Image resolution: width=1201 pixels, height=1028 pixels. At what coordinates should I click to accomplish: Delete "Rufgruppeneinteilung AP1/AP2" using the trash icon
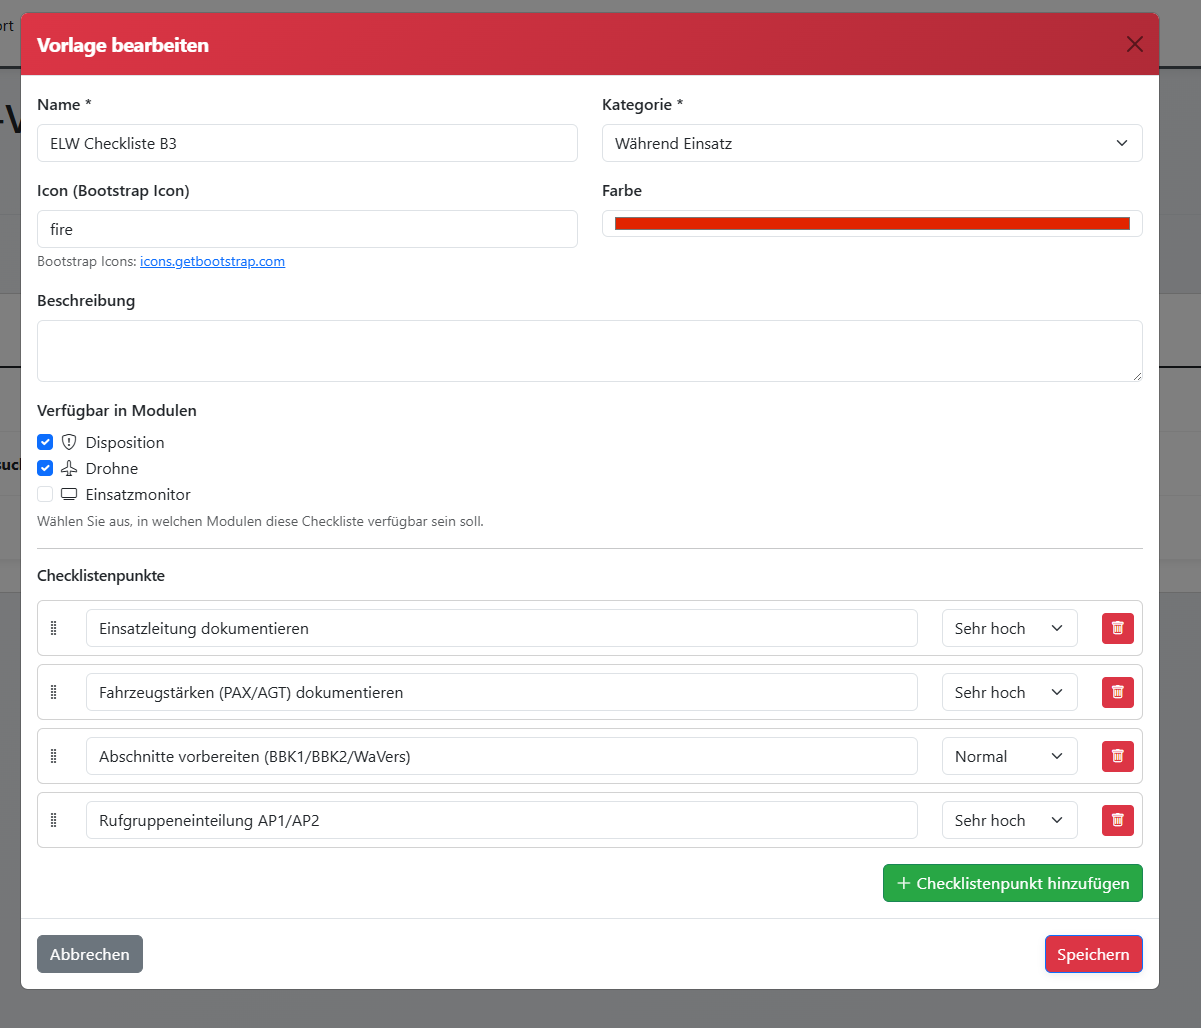[x=1117, y=819]
